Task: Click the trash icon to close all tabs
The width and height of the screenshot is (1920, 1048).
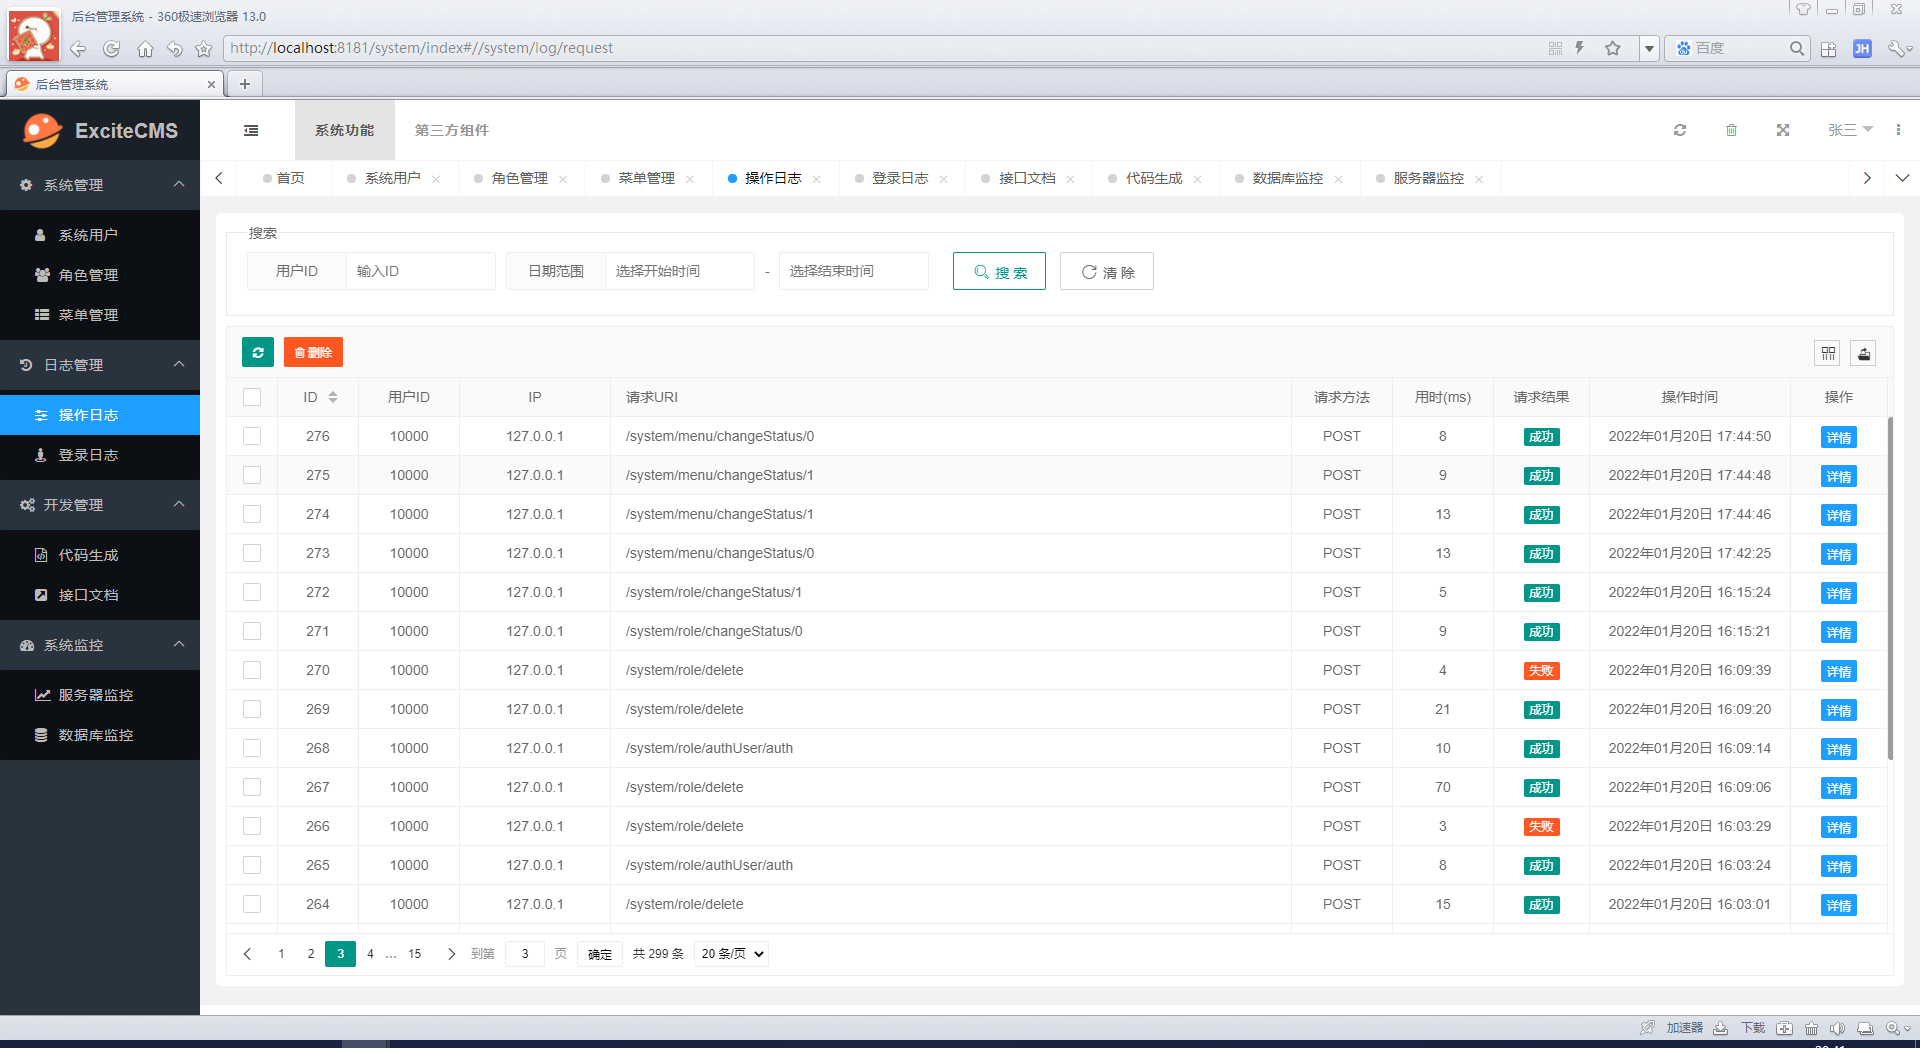Action: tap(1731, 130)
